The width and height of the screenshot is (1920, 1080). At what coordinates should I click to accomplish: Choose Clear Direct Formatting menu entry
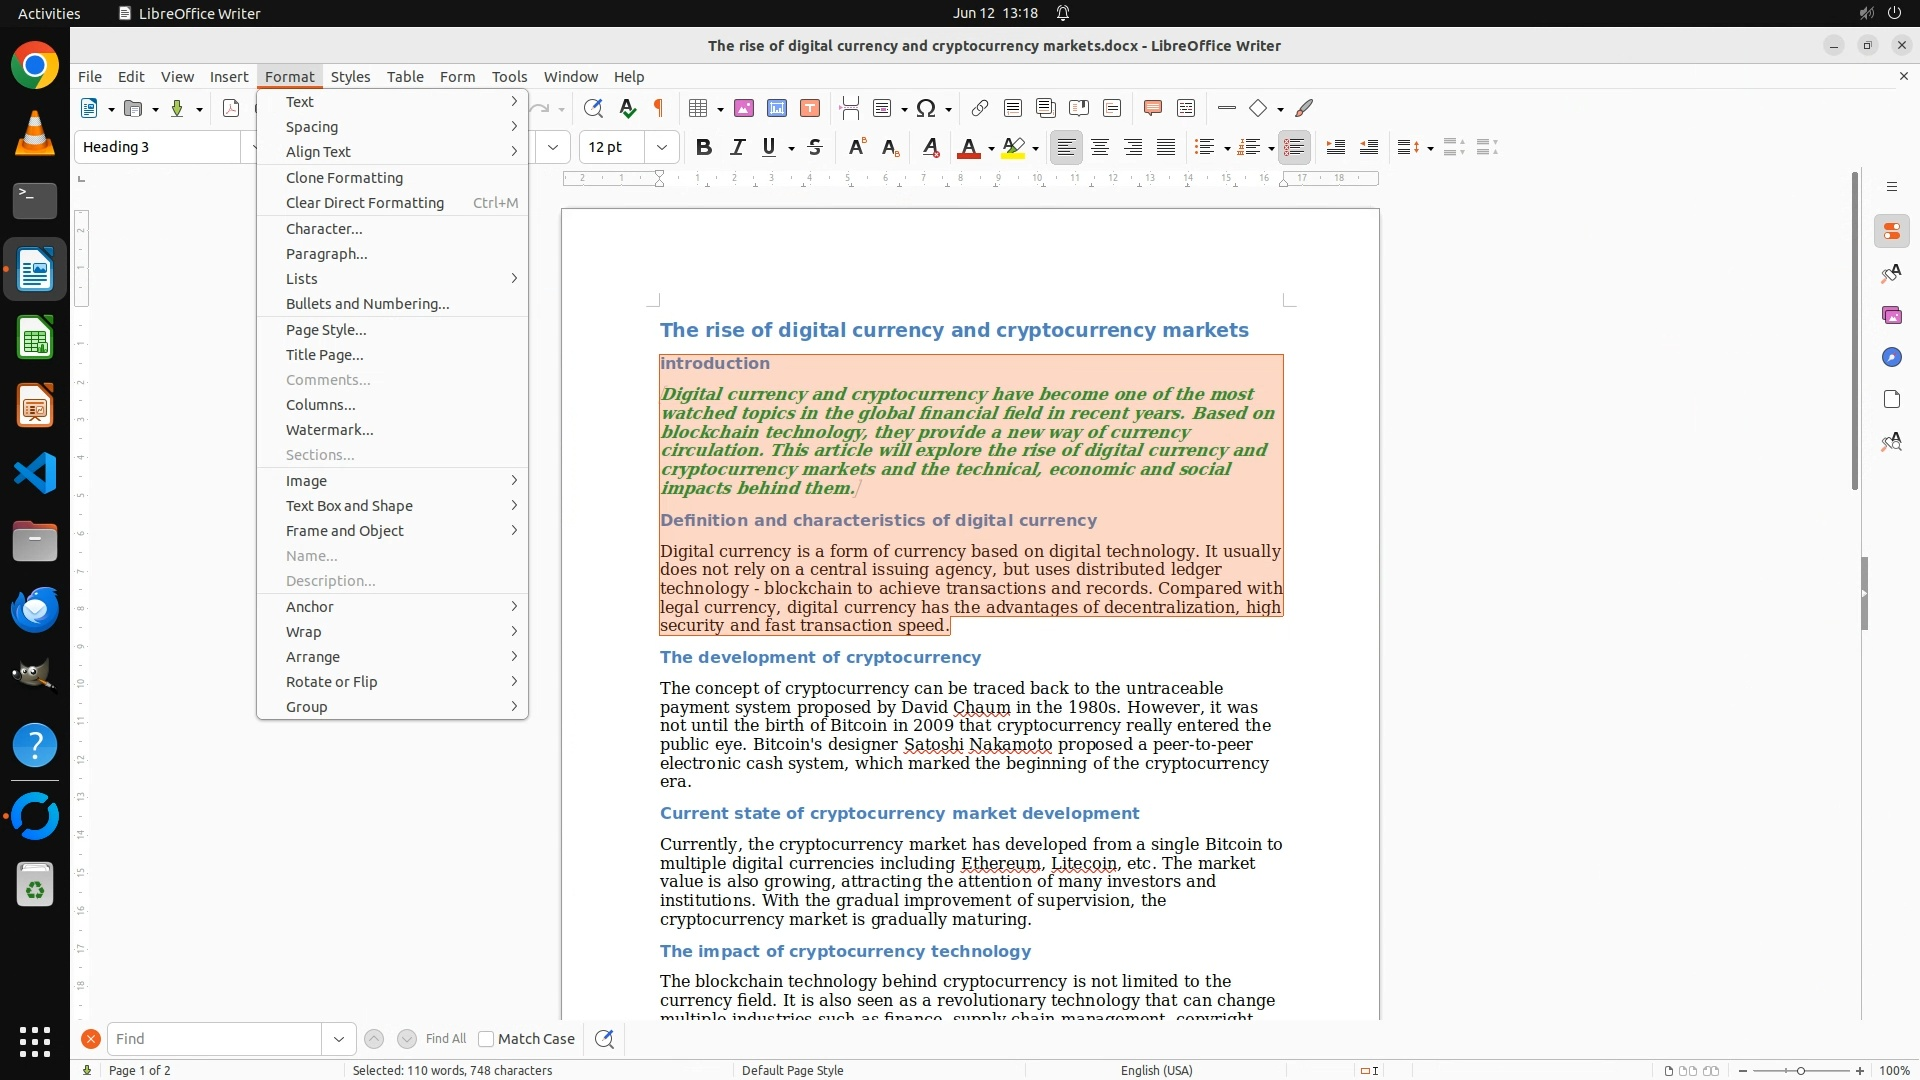point(364,203)
